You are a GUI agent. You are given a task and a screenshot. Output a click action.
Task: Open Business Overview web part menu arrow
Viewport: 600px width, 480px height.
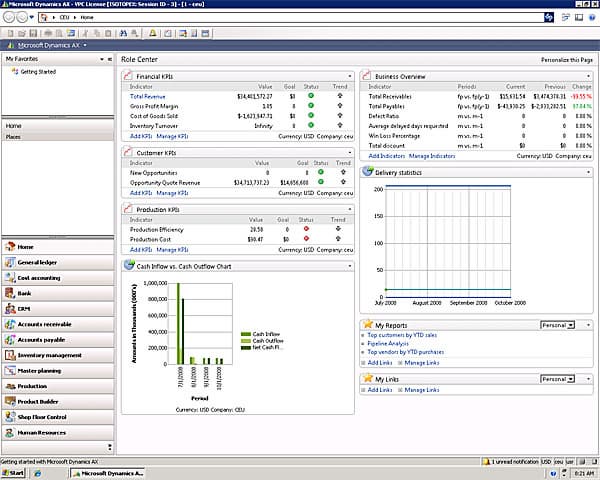pyautogui.click(x=589, y=76)
